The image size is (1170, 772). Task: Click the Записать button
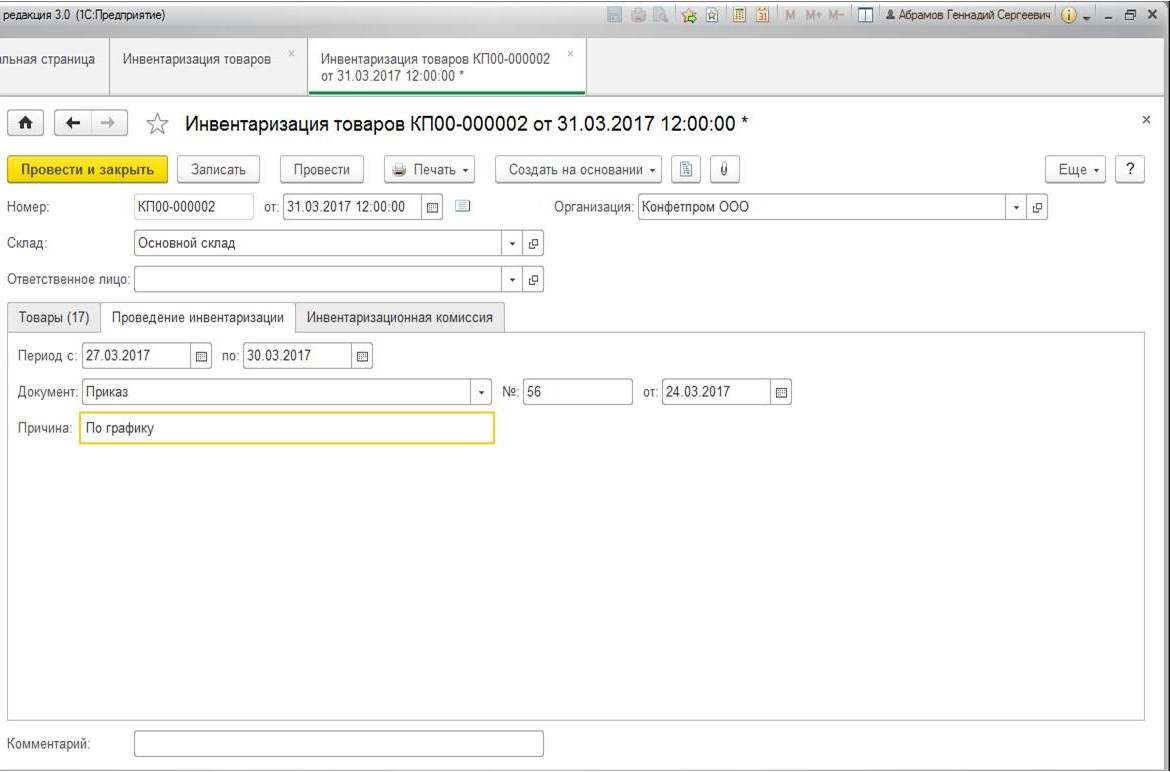point(218,169)
